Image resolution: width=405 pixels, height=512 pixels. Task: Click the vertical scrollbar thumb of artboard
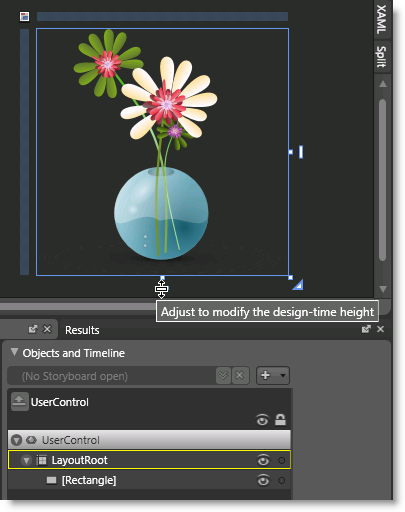[383, 180]
